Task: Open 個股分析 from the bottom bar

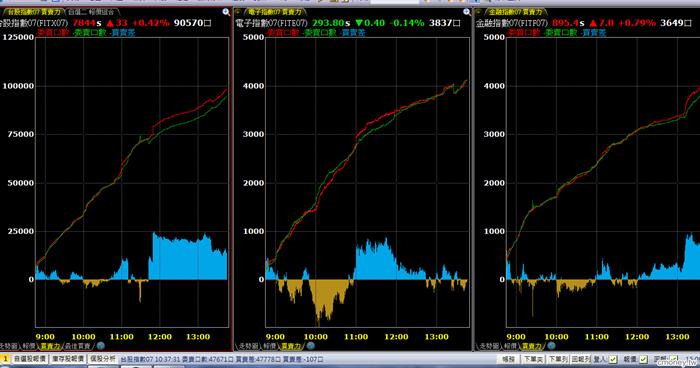Action: (103, 359)
